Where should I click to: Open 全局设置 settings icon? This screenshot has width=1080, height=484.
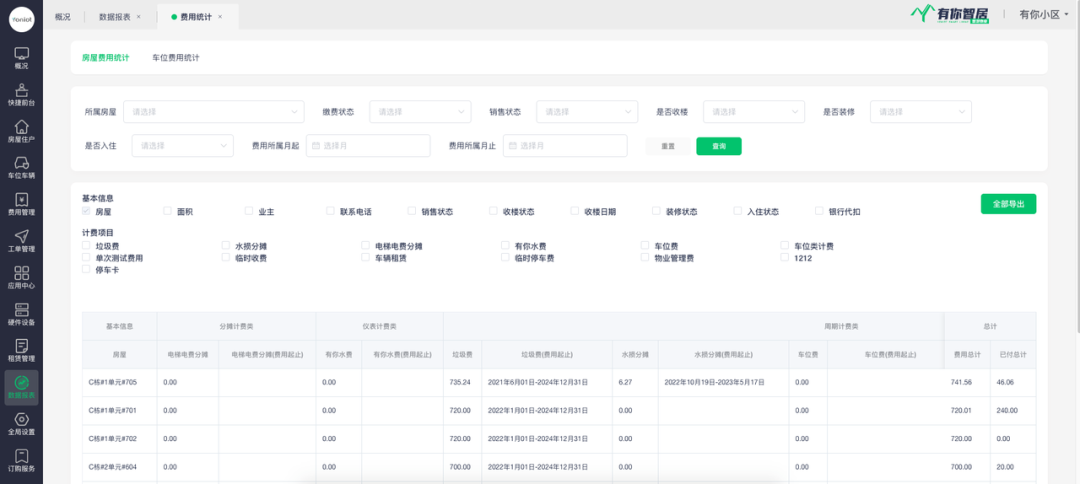21,423
